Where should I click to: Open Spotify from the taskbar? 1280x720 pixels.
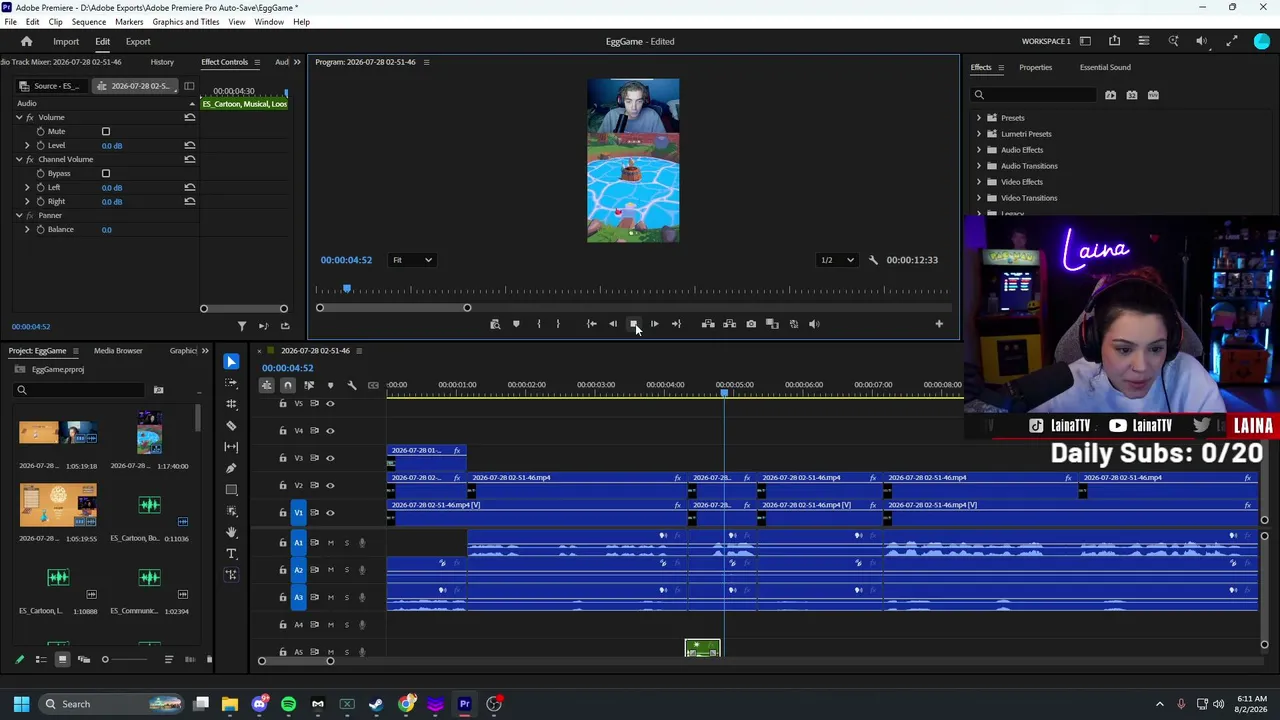click(x=289, y=704)
